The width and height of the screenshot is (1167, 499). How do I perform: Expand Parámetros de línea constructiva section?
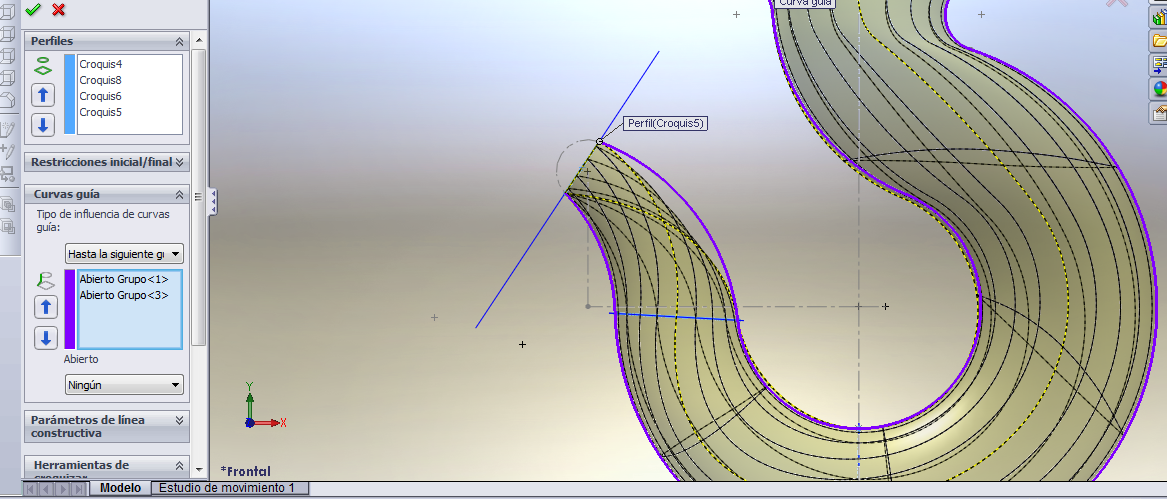point(179,420)
